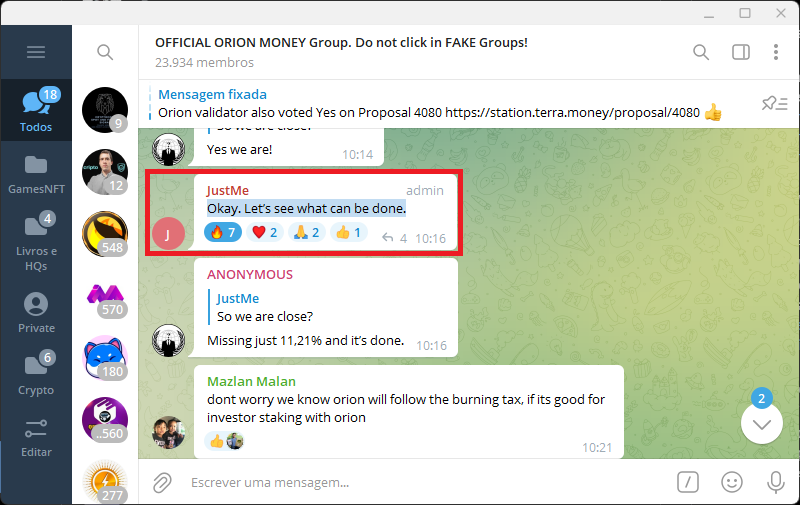The width and height of the screenshot is (800, 505).
Task: Click the attach file paperclip
Action: point(162,483)
